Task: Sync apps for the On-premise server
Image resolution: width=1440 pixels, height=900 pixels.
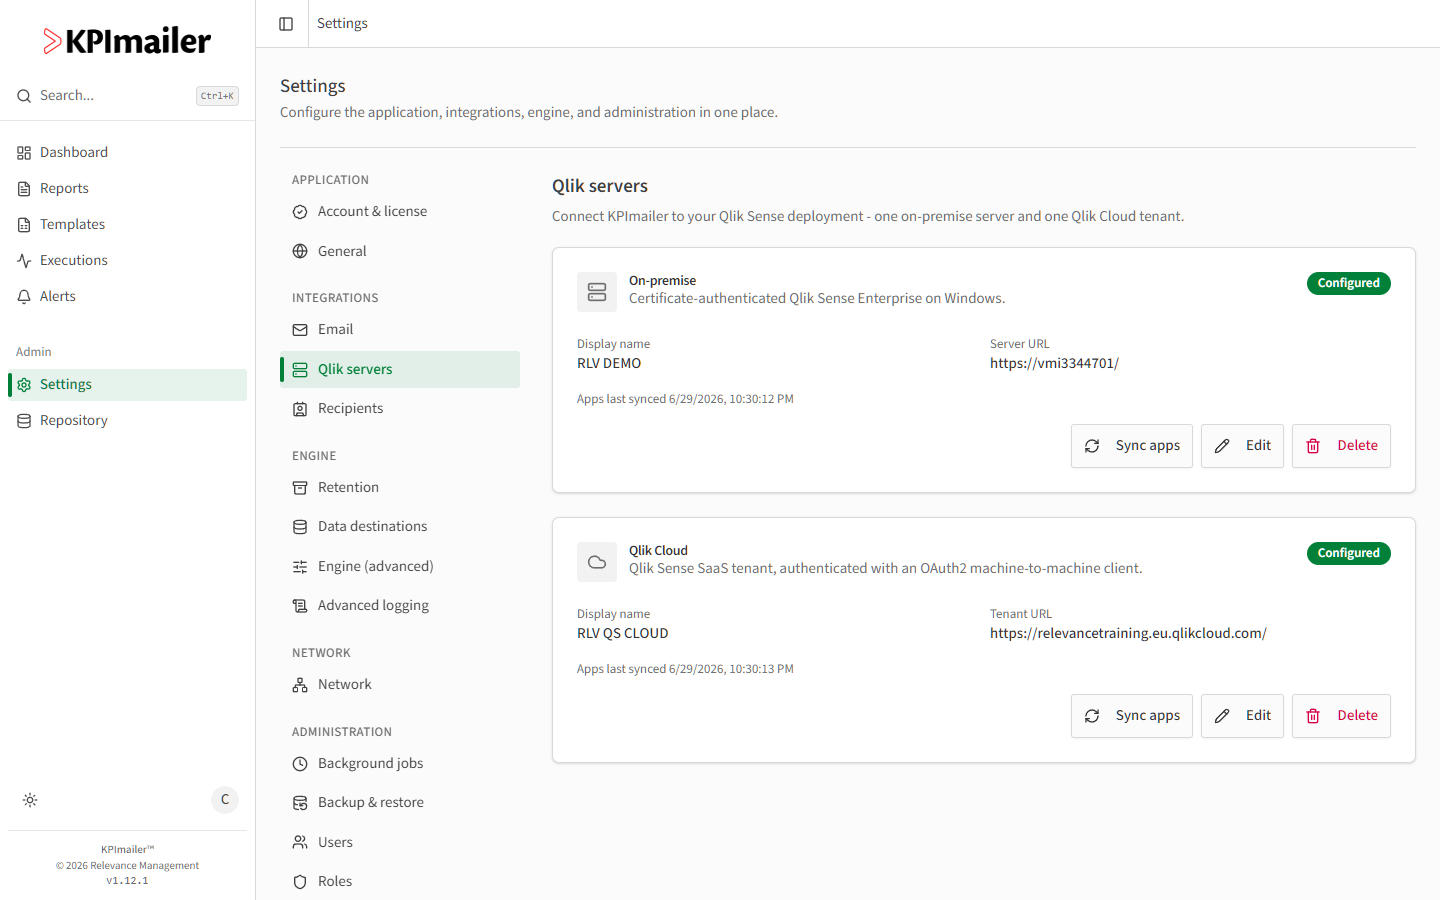Action: point(1132,446)
